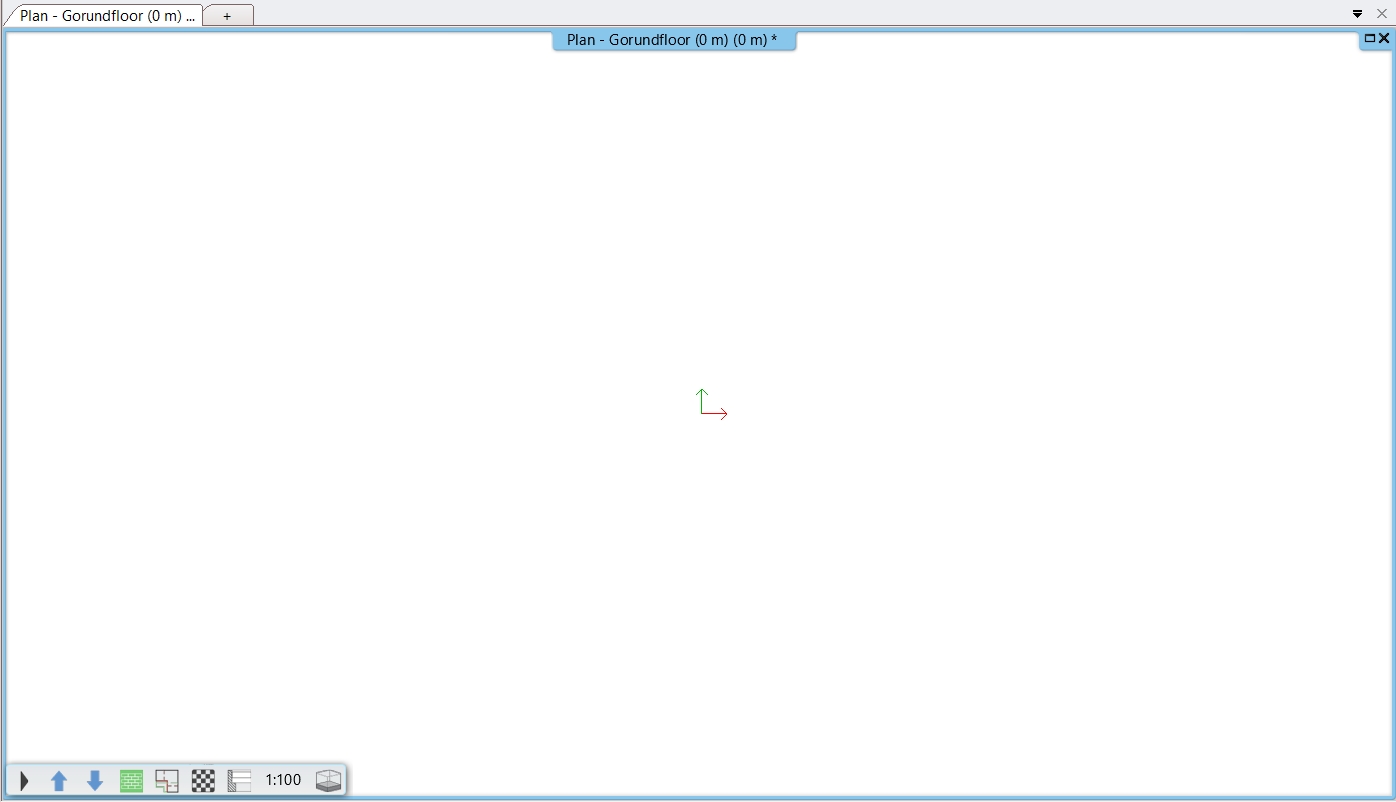Click the red X-axis arrow tip
The image size is (1396, 802).
pyautogui.click(x=725, y=414)
